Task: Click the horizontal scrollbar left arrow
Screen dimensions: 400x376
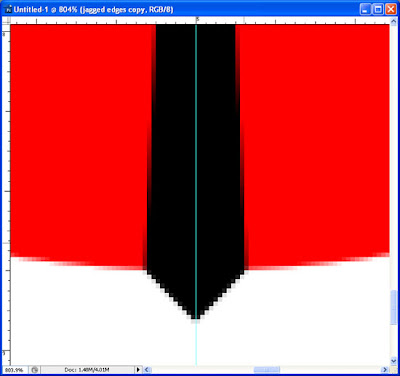Action: [148, 370]
